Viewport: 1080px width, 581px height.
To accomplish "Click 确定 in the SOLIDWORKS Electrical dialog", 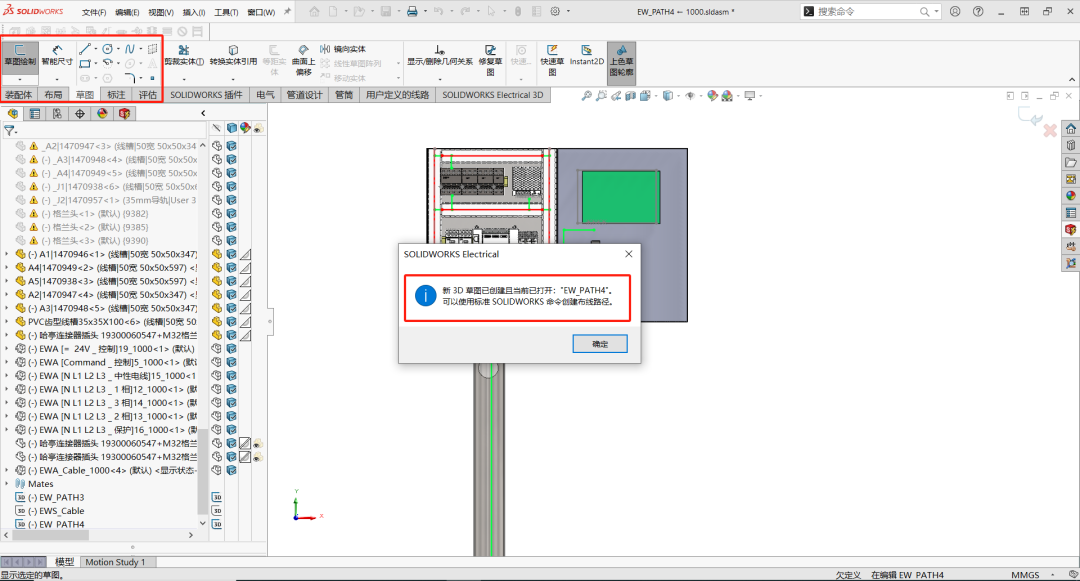I will [600, 344].
